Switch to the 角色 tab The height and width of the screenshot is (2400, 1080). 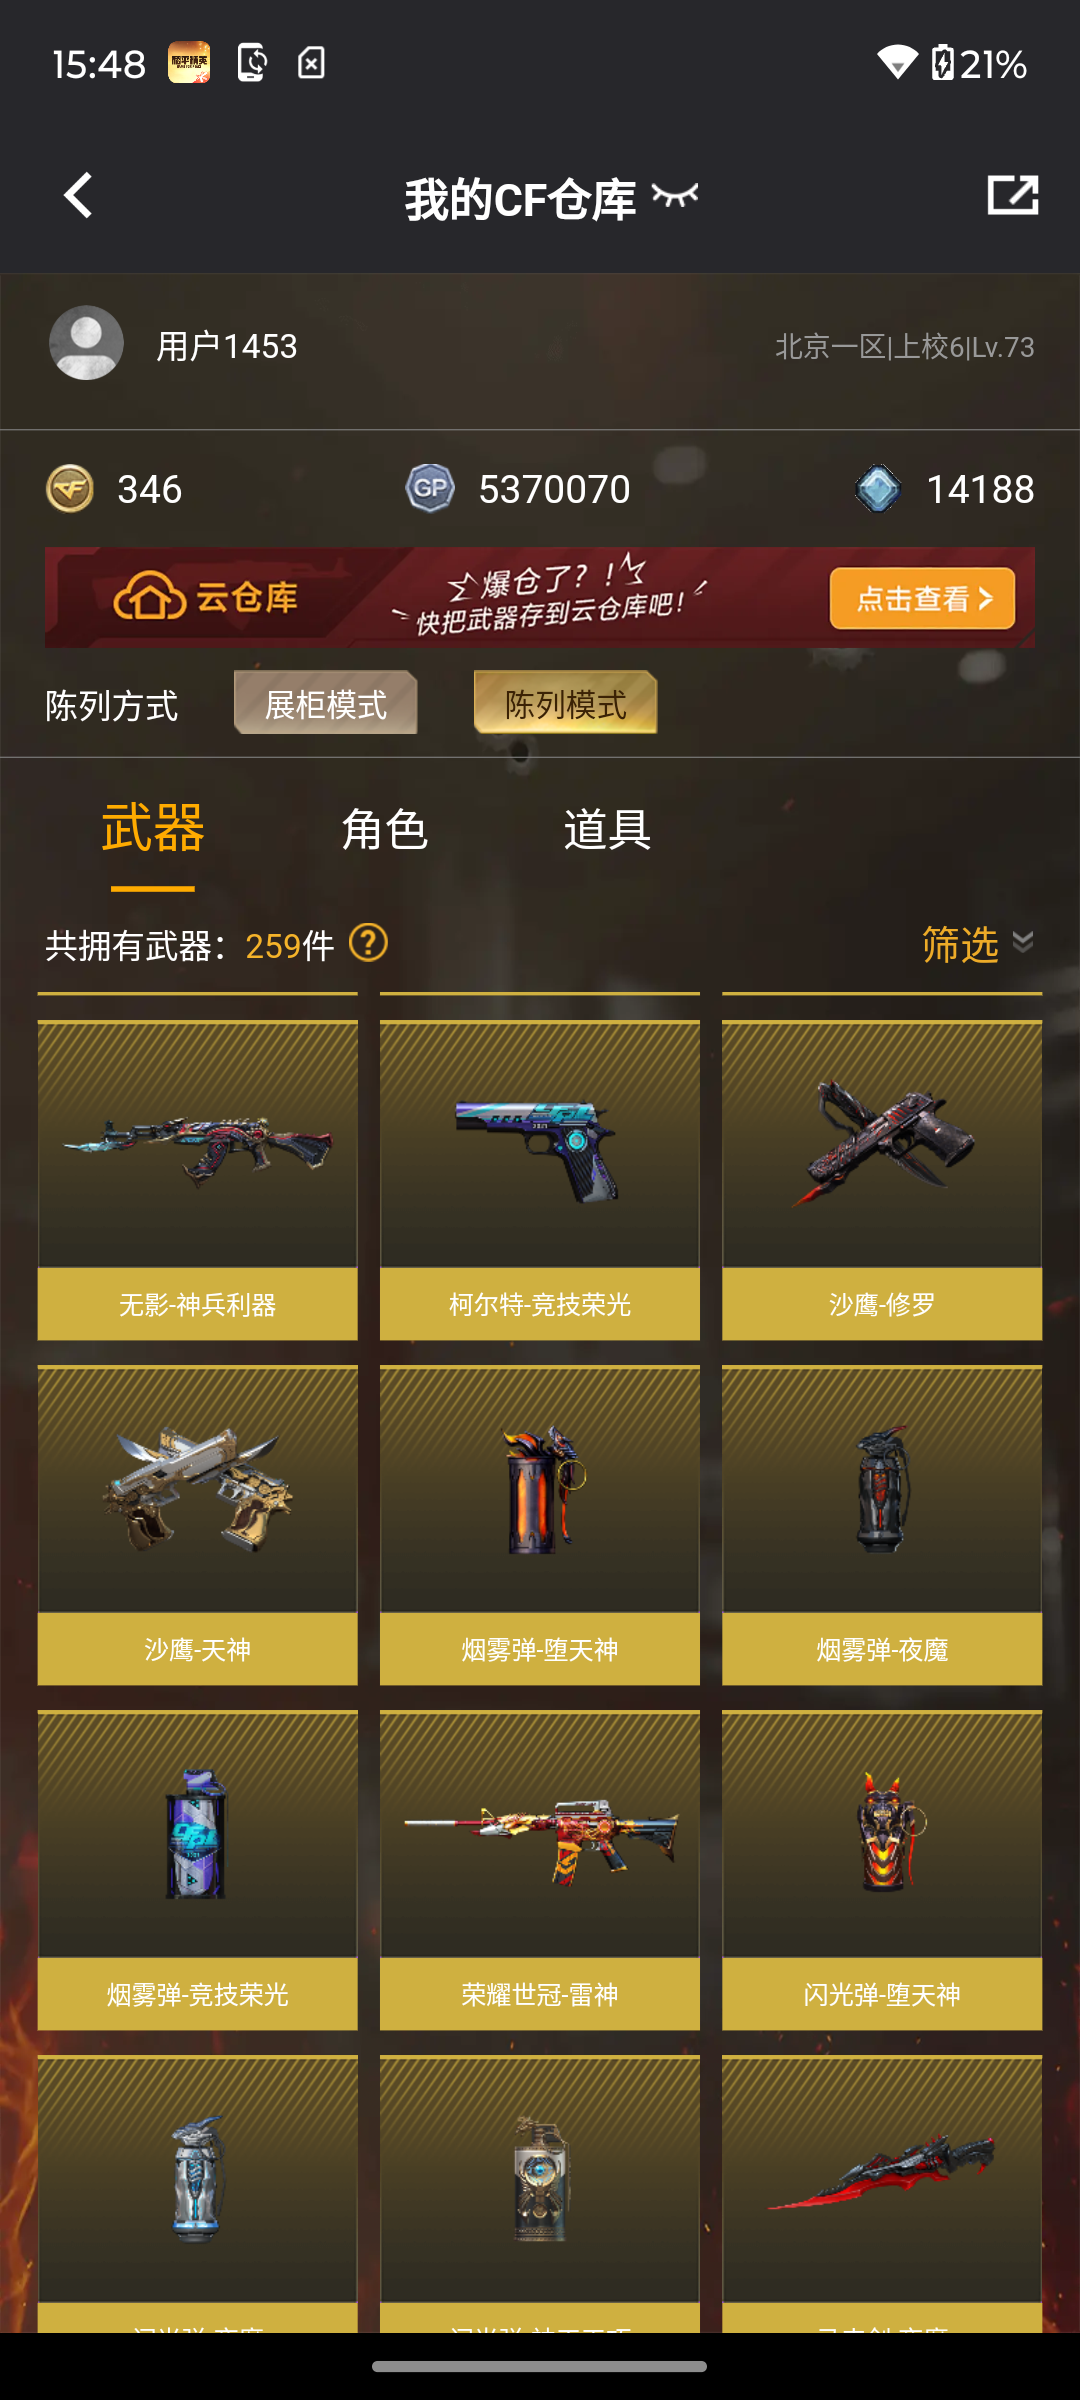pyautogui.click(x=384, y=829)
